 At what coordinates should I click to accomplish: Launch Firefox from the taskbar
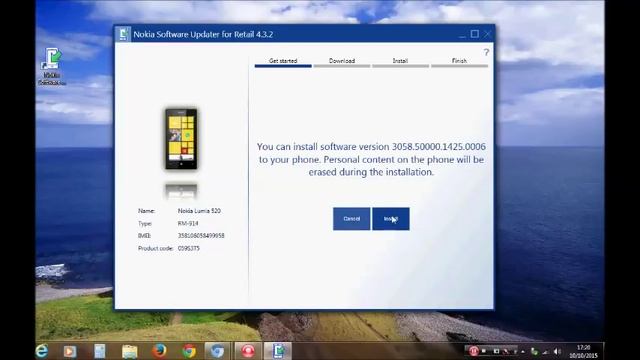[x=159, y=351]
